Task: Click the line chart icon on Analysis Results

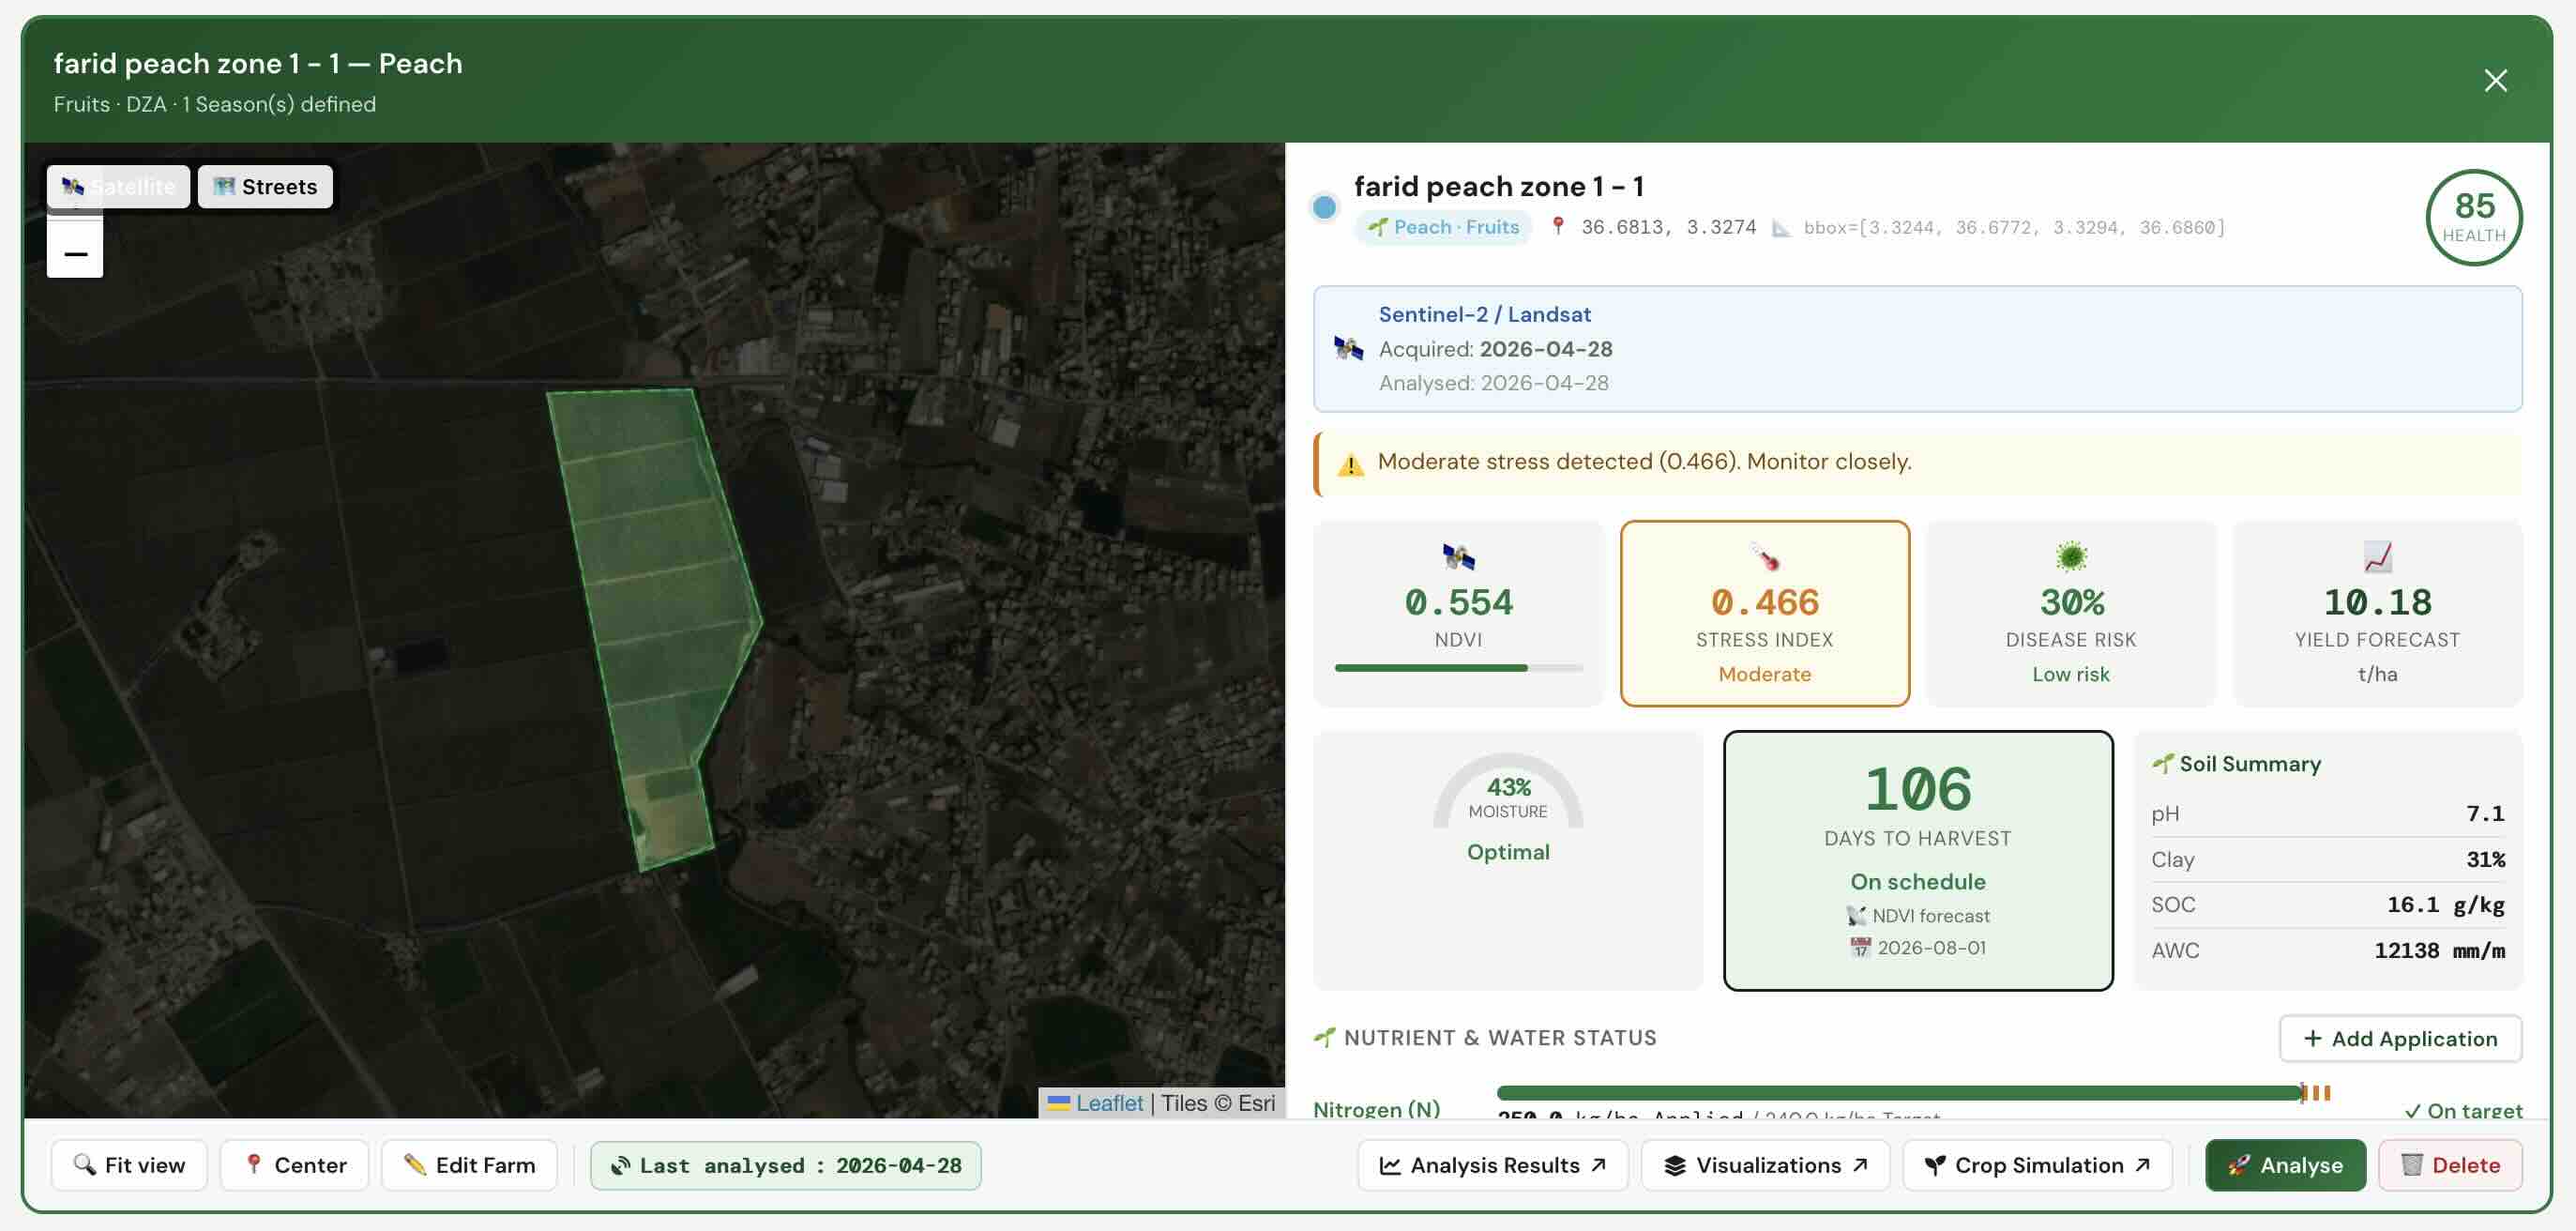Action: pyautogui.click(x=1390, y=1165)
